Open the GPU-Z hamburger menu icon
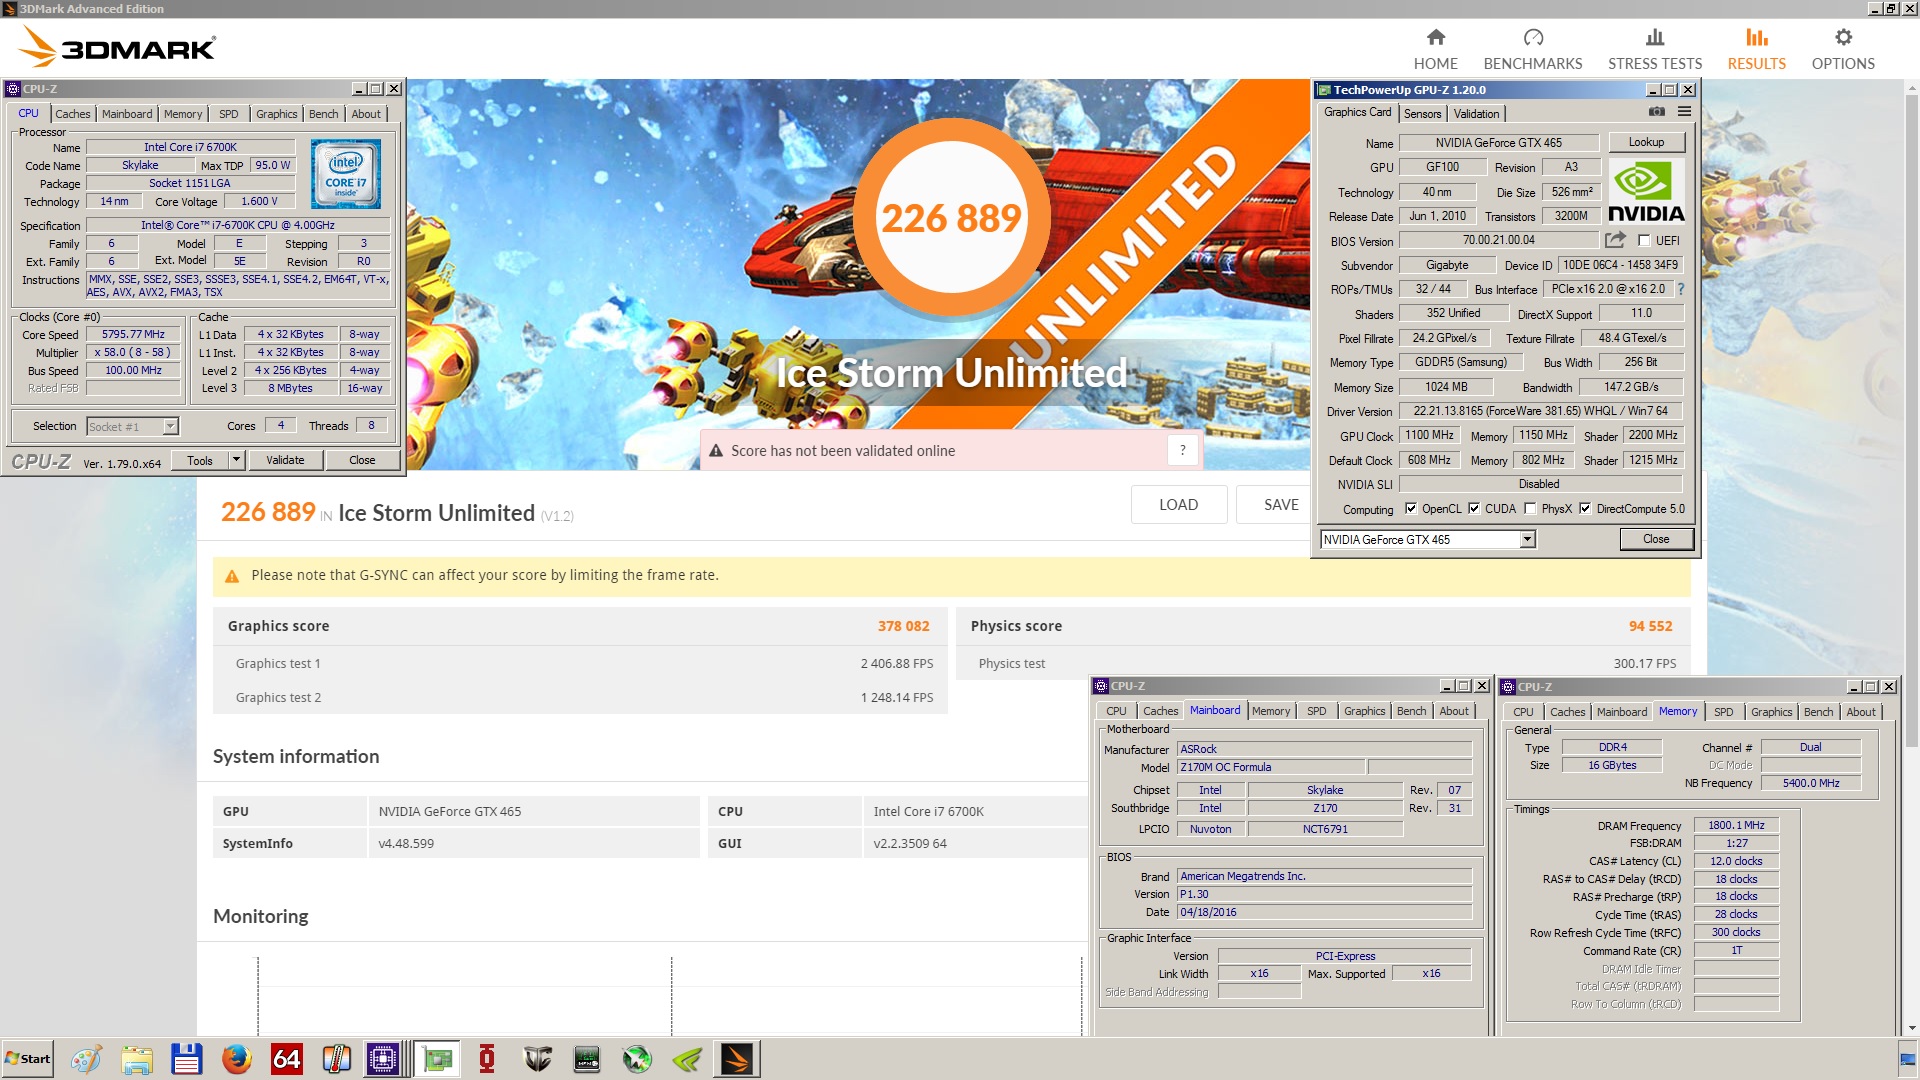Viewport: 1920px width, 1080px height. [1685, 112]
